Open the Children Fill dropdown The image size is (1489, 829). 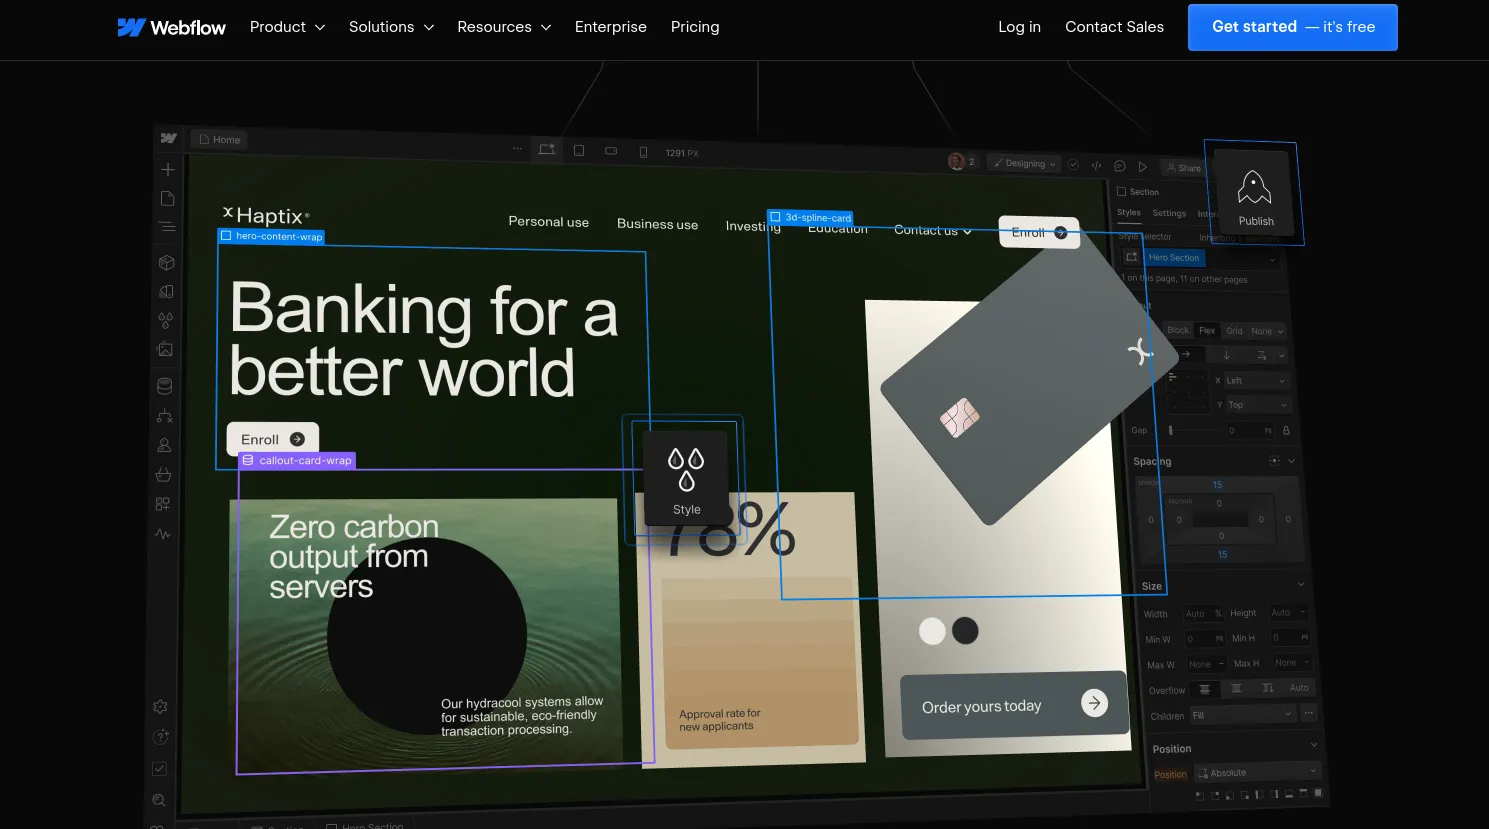point(1242,715)
